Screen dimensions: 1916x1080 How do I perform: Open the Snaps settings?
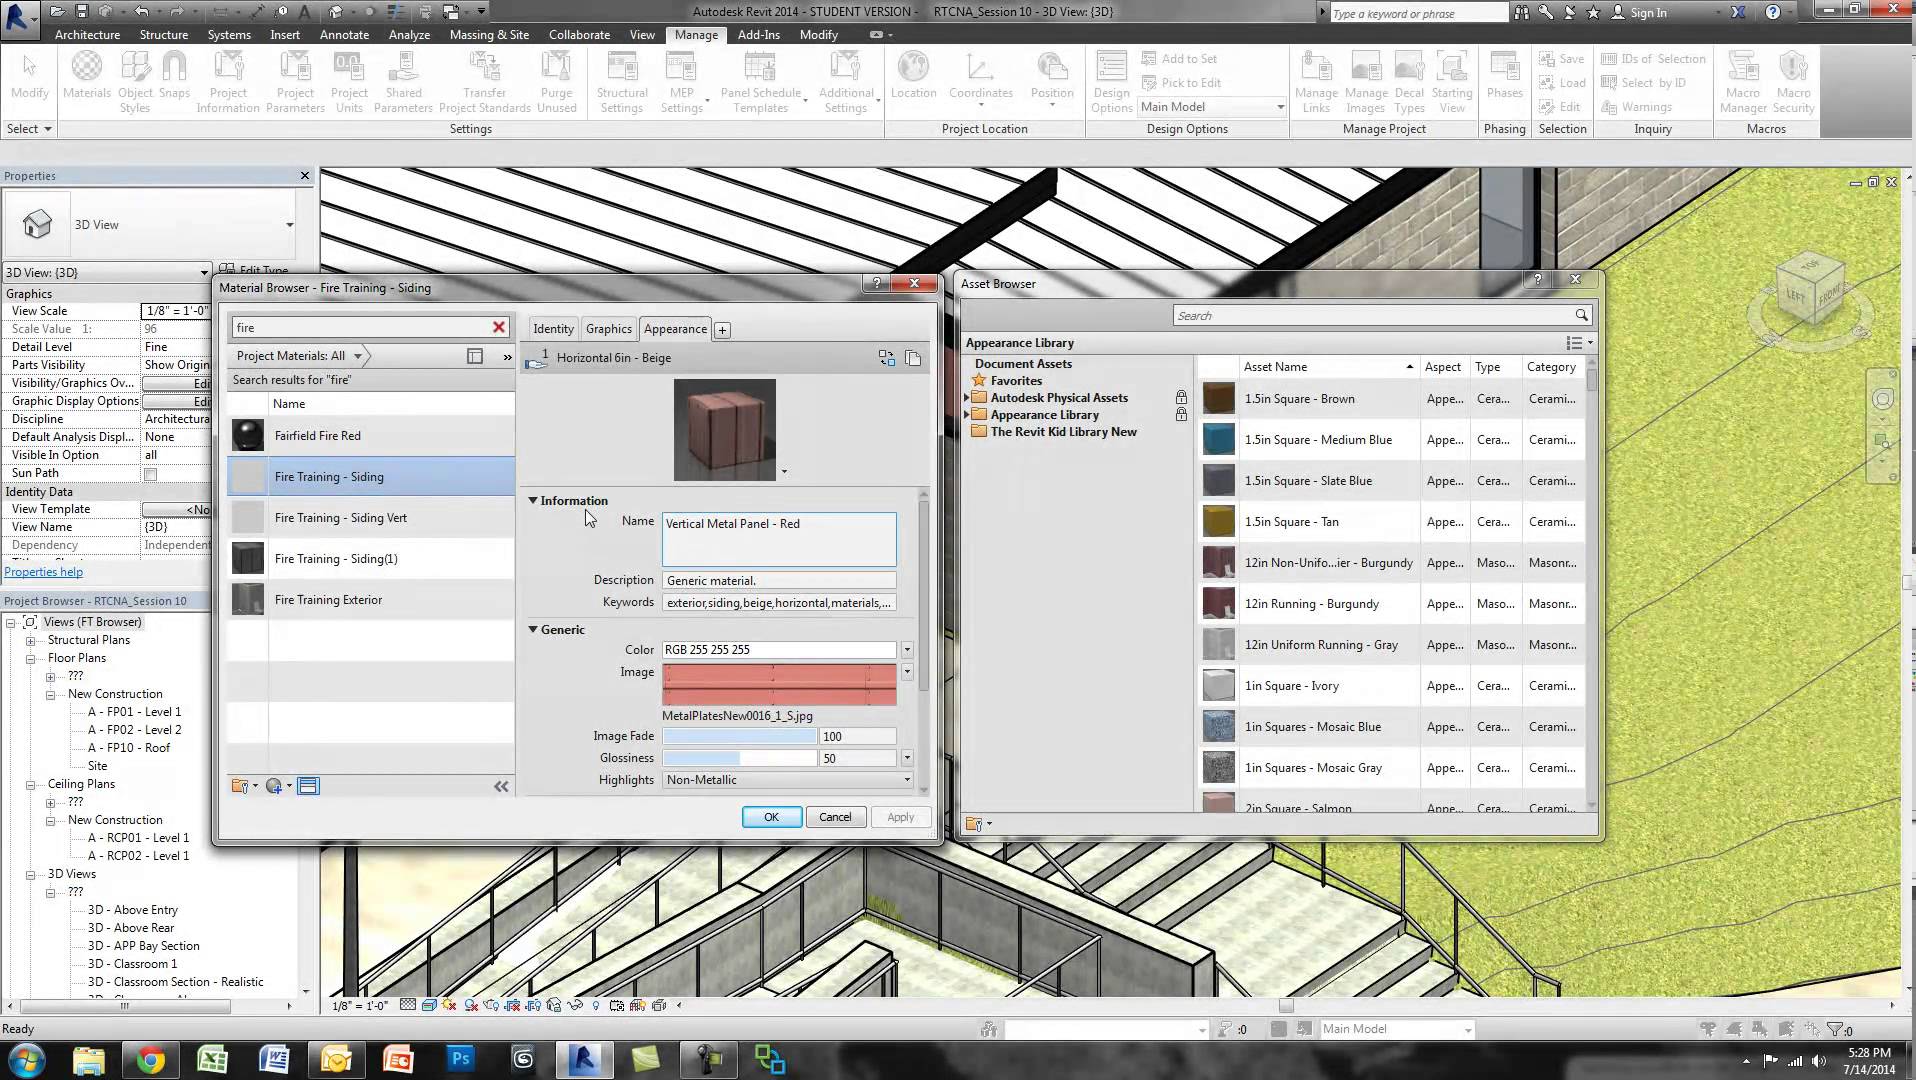pyautogui.click(x=174, y=76)
